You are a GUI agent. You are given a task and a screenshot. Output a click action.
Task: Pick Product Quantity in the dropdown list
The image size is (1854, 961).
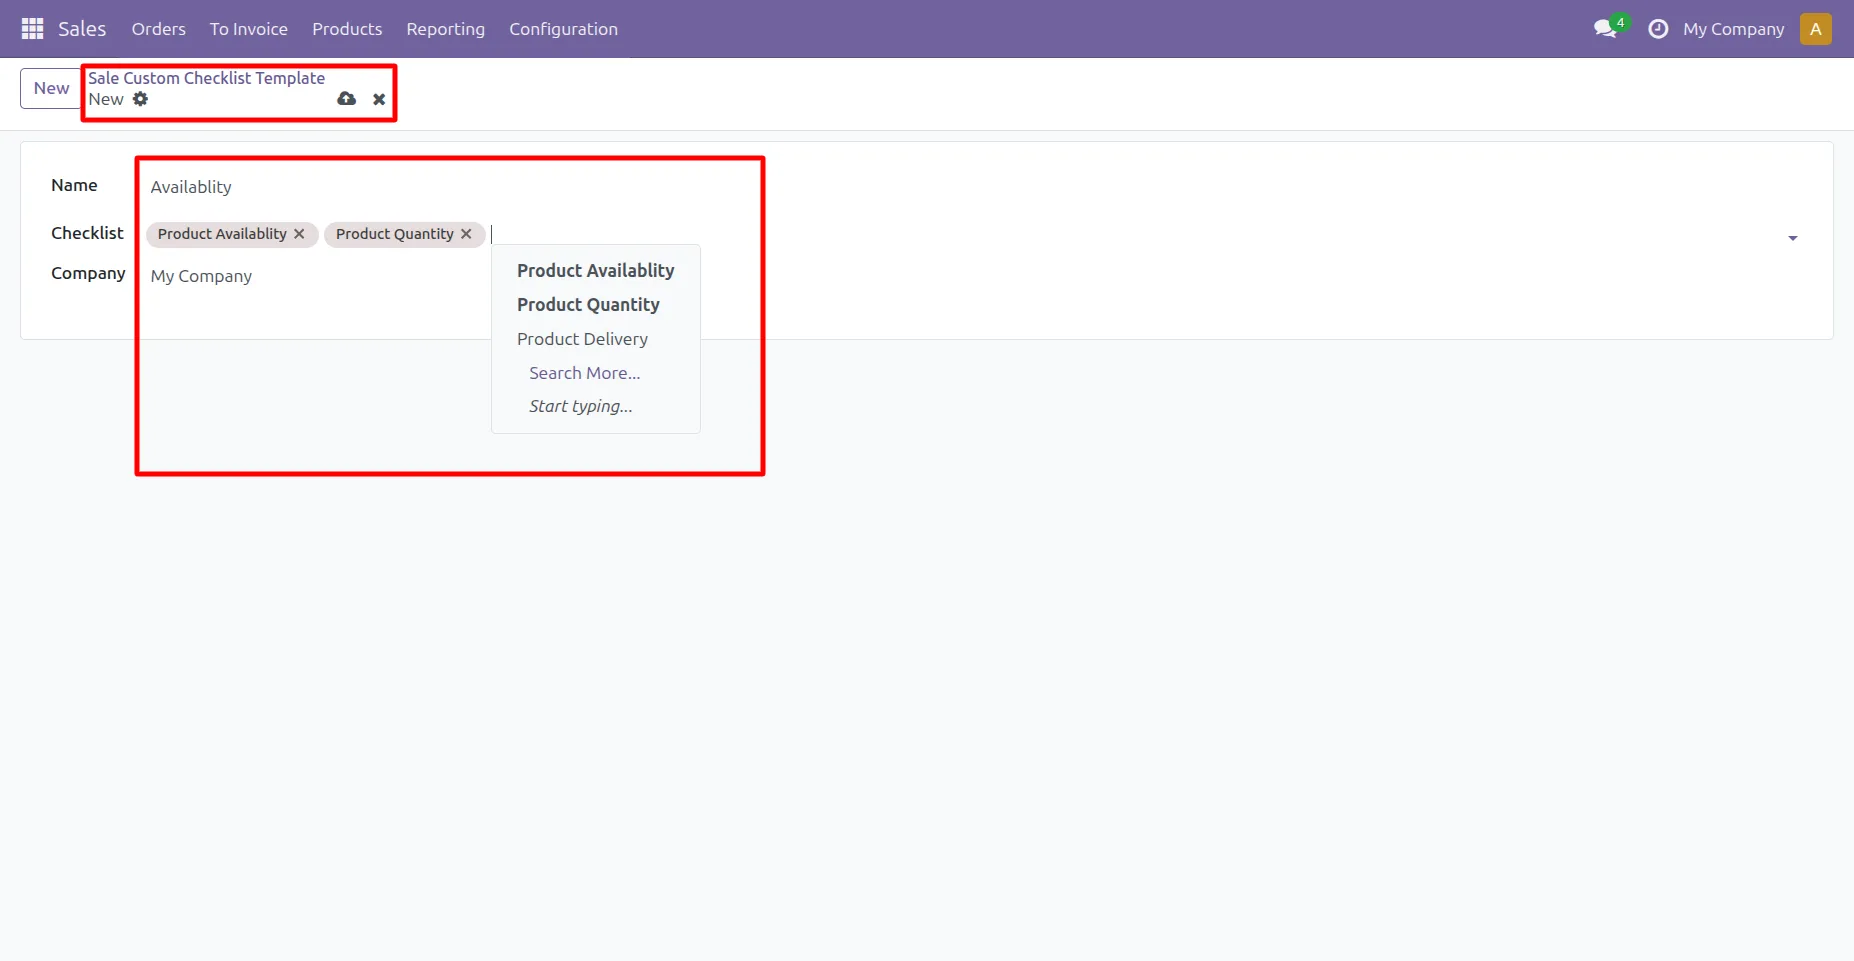588,305
